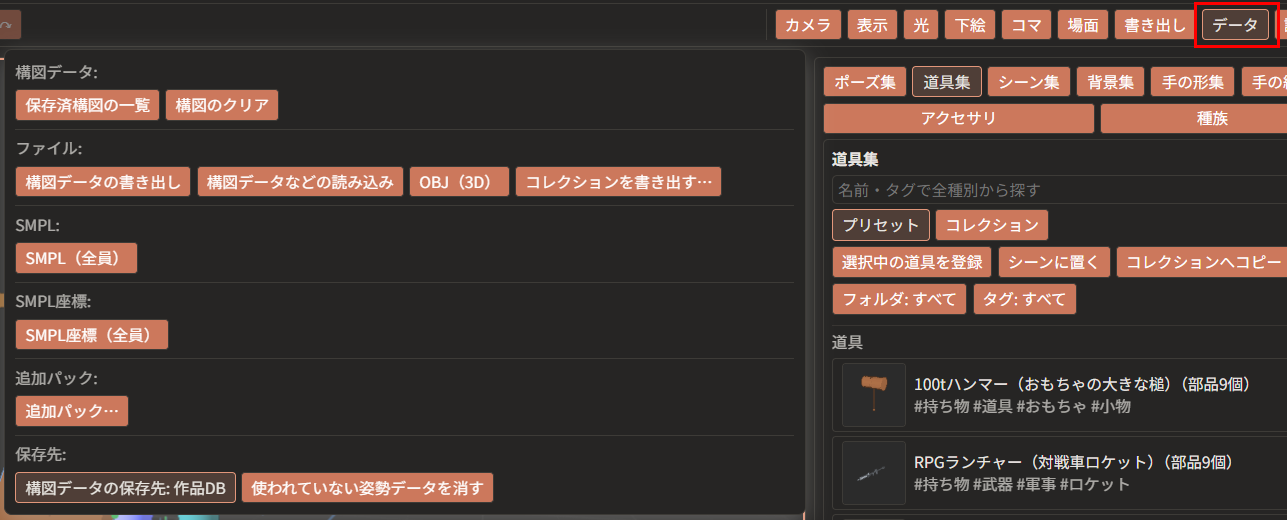Select プリセット source toggle
Screen dimensions: 1287x520
click(881, 225)
